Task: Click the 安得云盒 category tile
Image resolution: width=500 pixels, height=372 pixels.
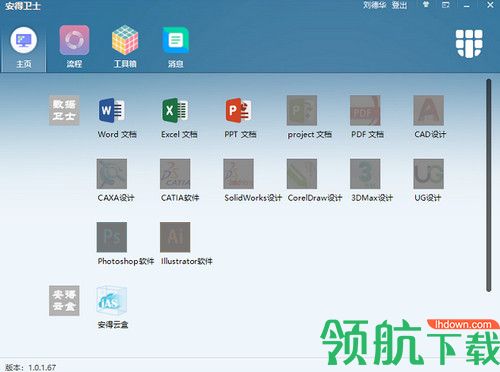Action: [x=64, y=300]
